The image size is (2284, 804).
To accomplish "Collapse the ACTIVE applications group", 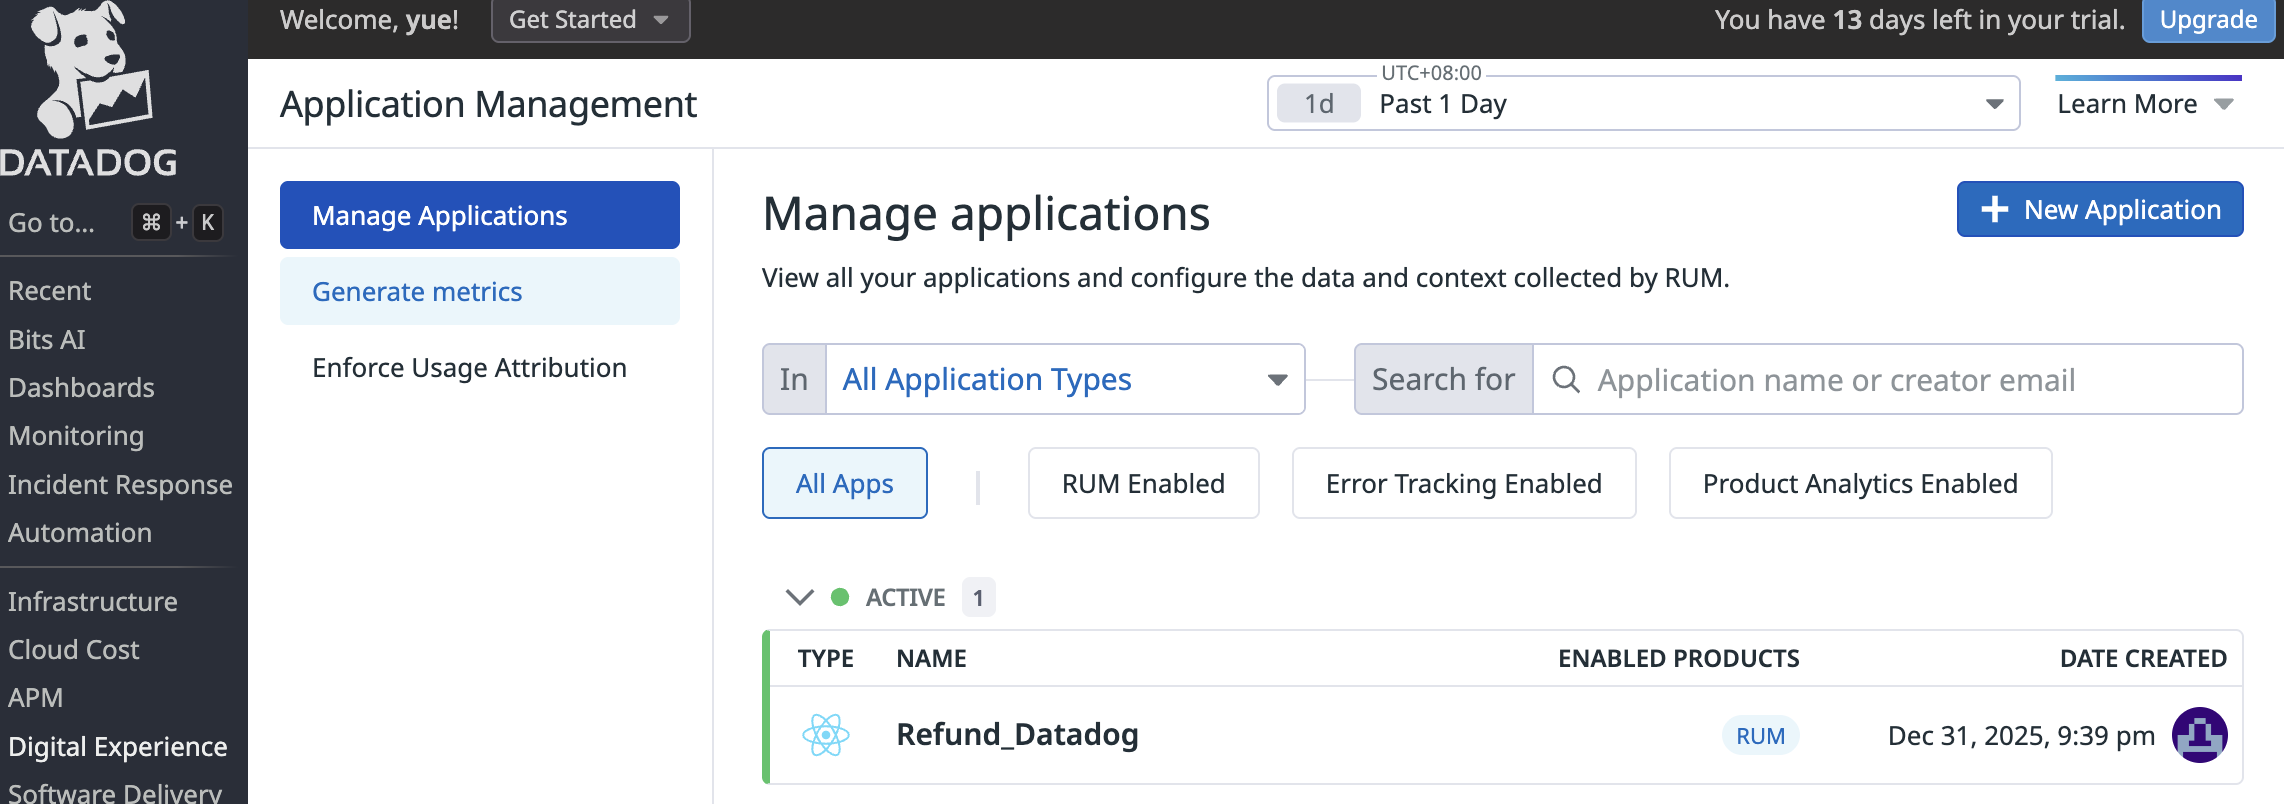I will 800,597.
